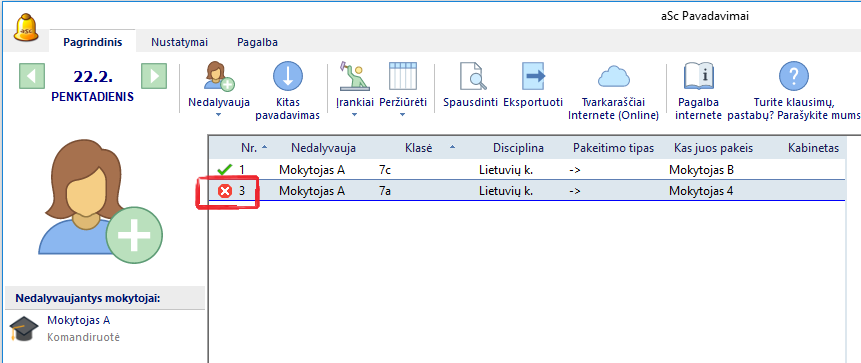Click the date 22.2. PENKTADIENIS
Viewport: 861px width, 363px height.
92,86
